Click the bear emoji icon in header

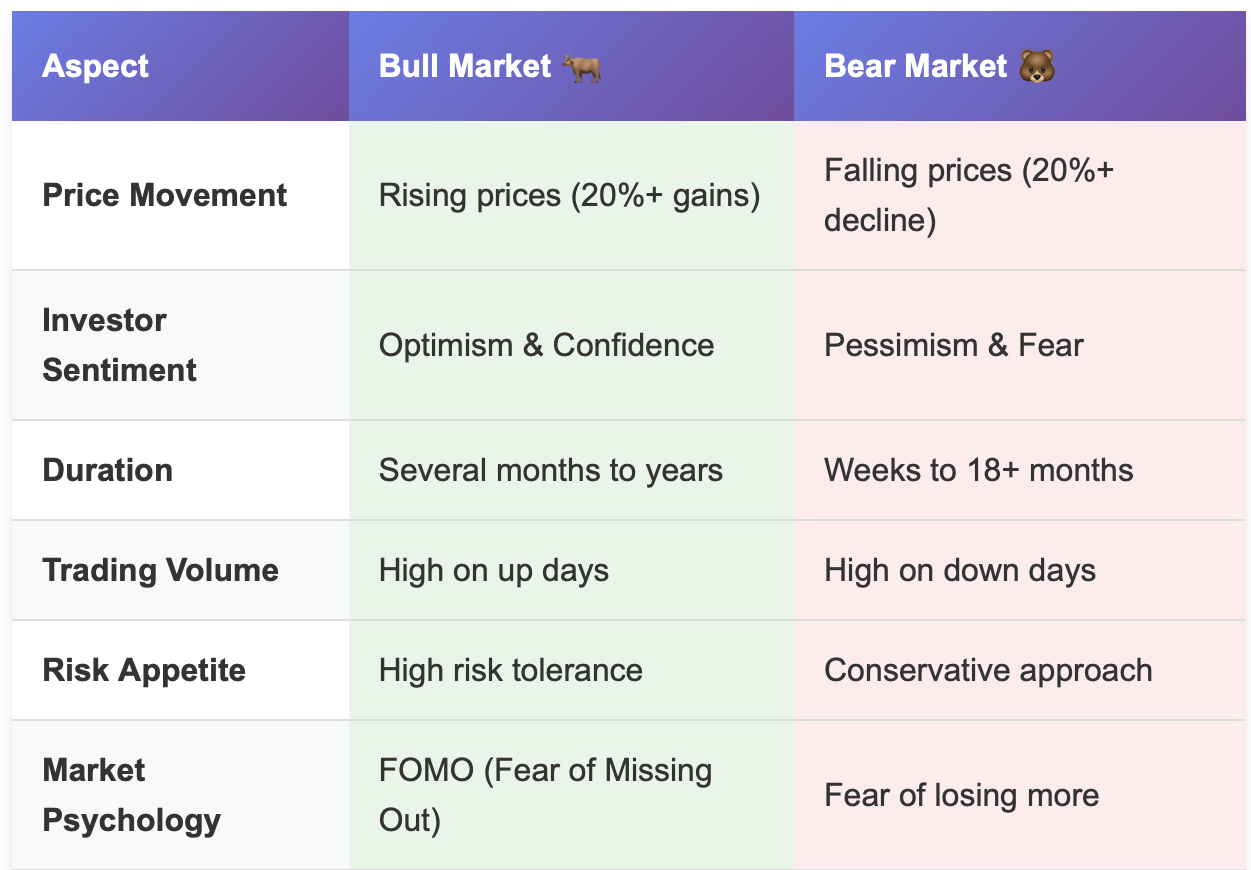[x=1036, y=67]
